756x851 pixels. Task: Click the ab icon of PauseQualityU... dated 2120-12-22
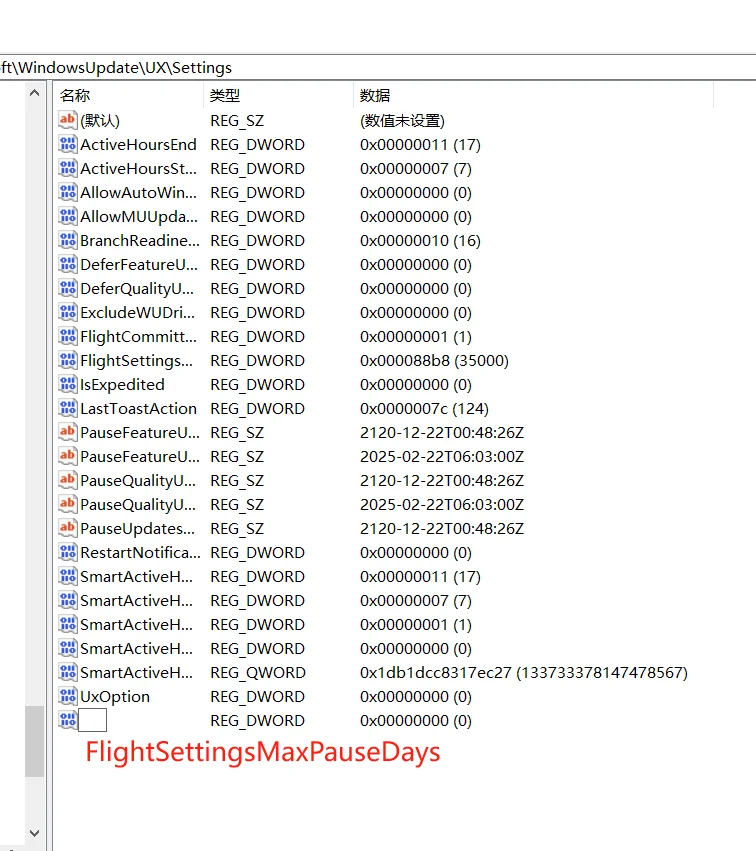[67, 480]
